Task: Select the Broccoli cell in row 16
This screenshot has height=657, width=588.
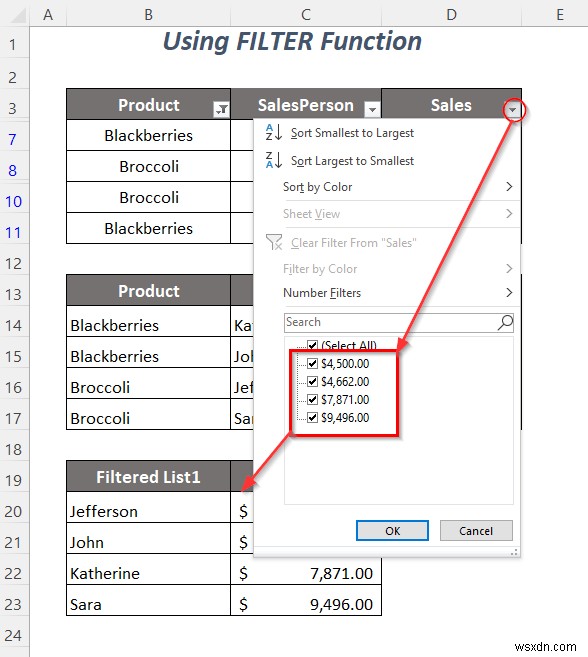Action: tap(149, 383)
